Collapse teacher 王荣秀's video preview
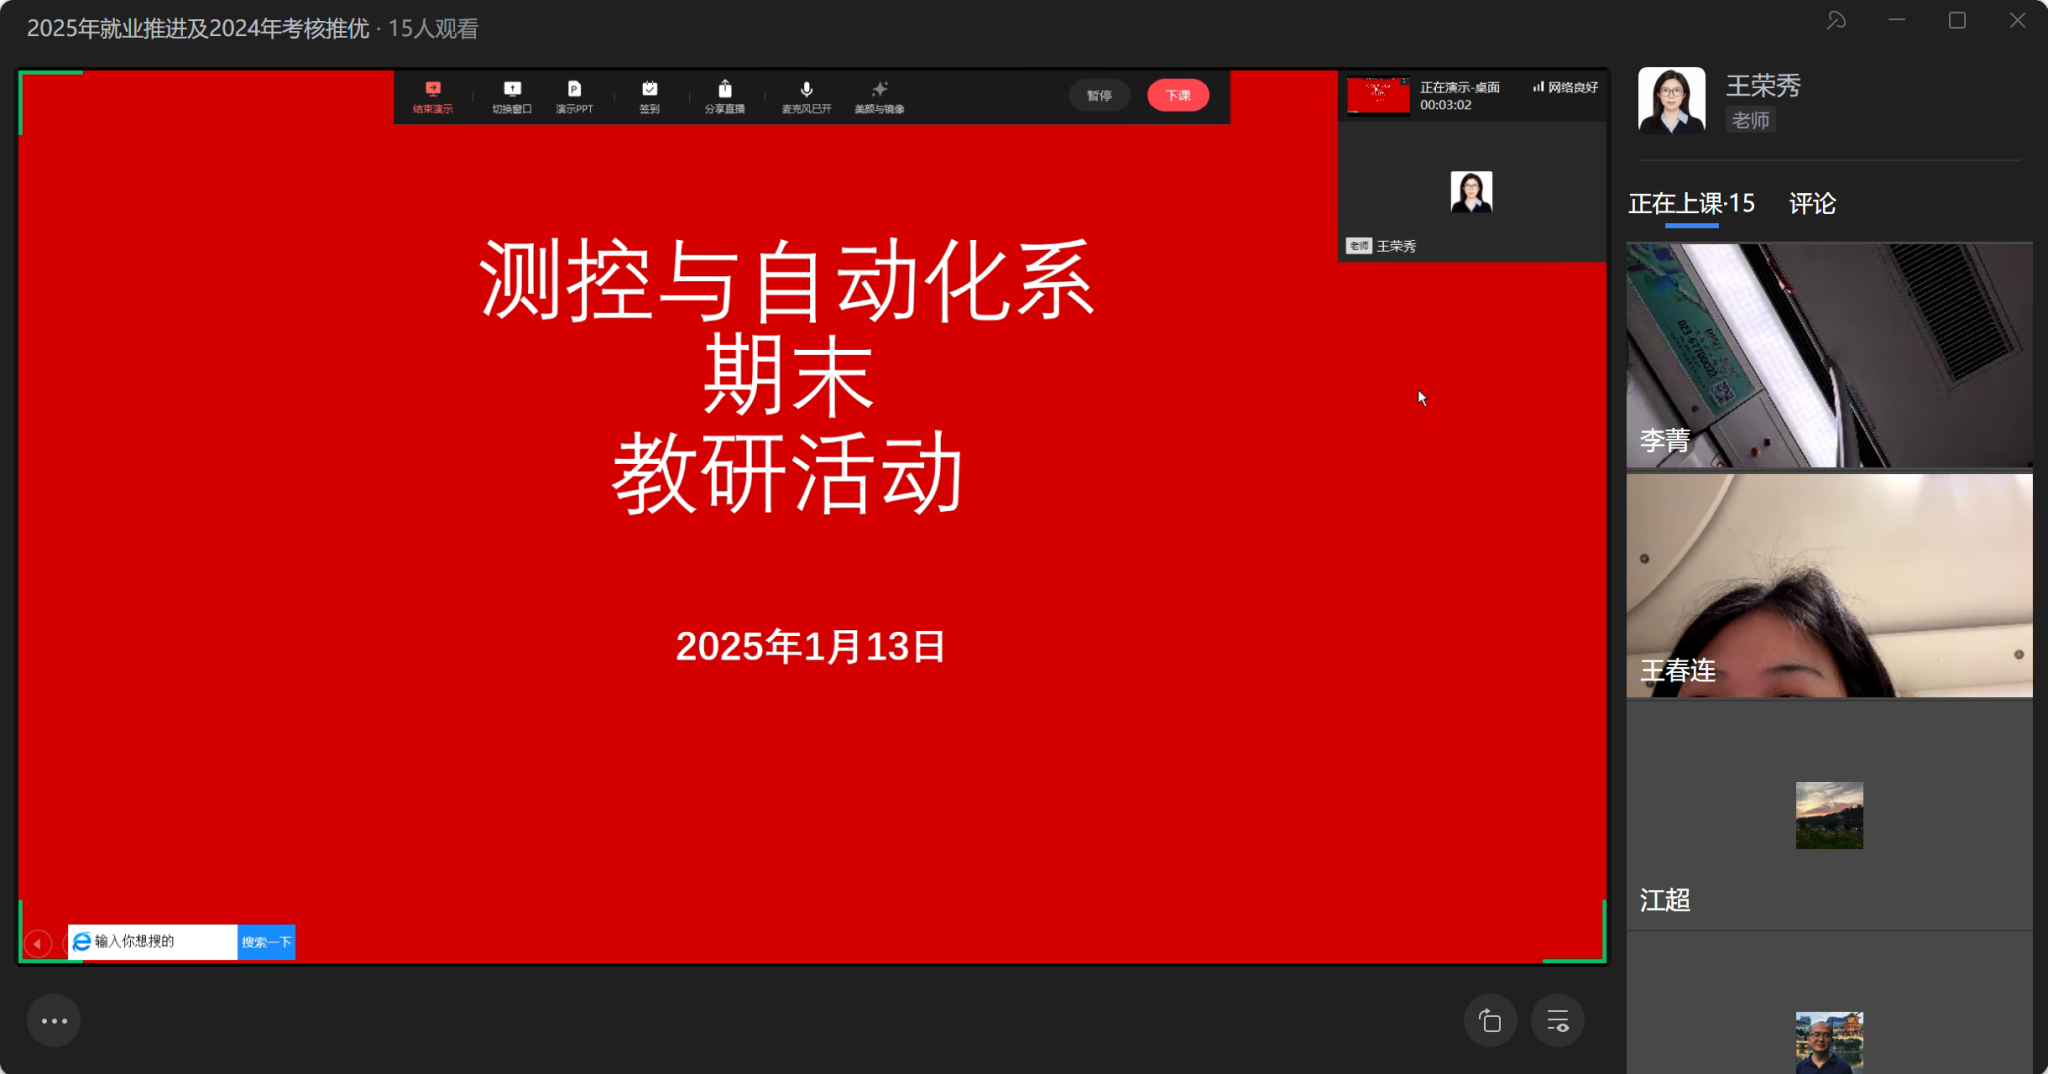 pos(1471,192)
